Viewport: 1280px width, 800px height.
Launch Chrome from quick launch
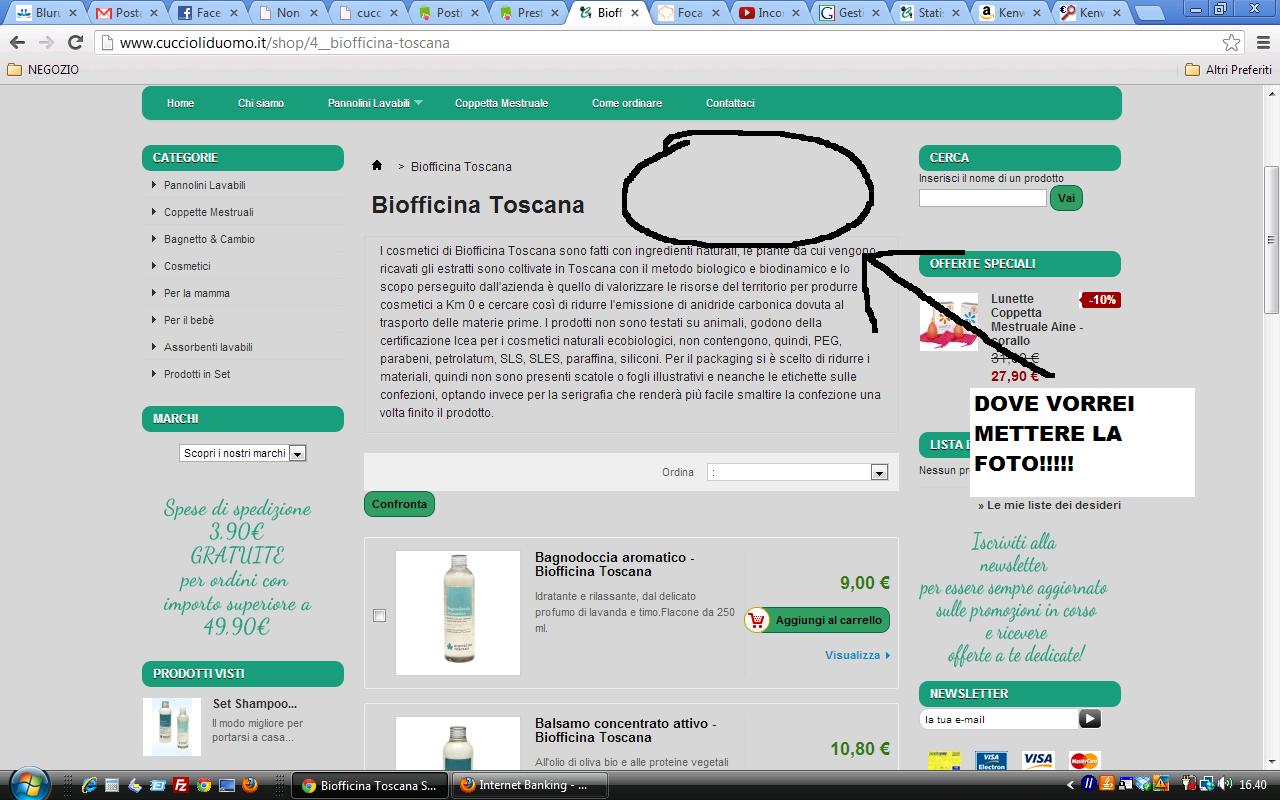(204, 785)
